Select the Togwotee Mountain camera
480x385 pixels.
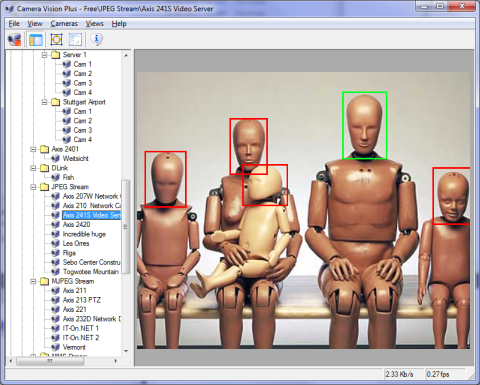point(91,272)
